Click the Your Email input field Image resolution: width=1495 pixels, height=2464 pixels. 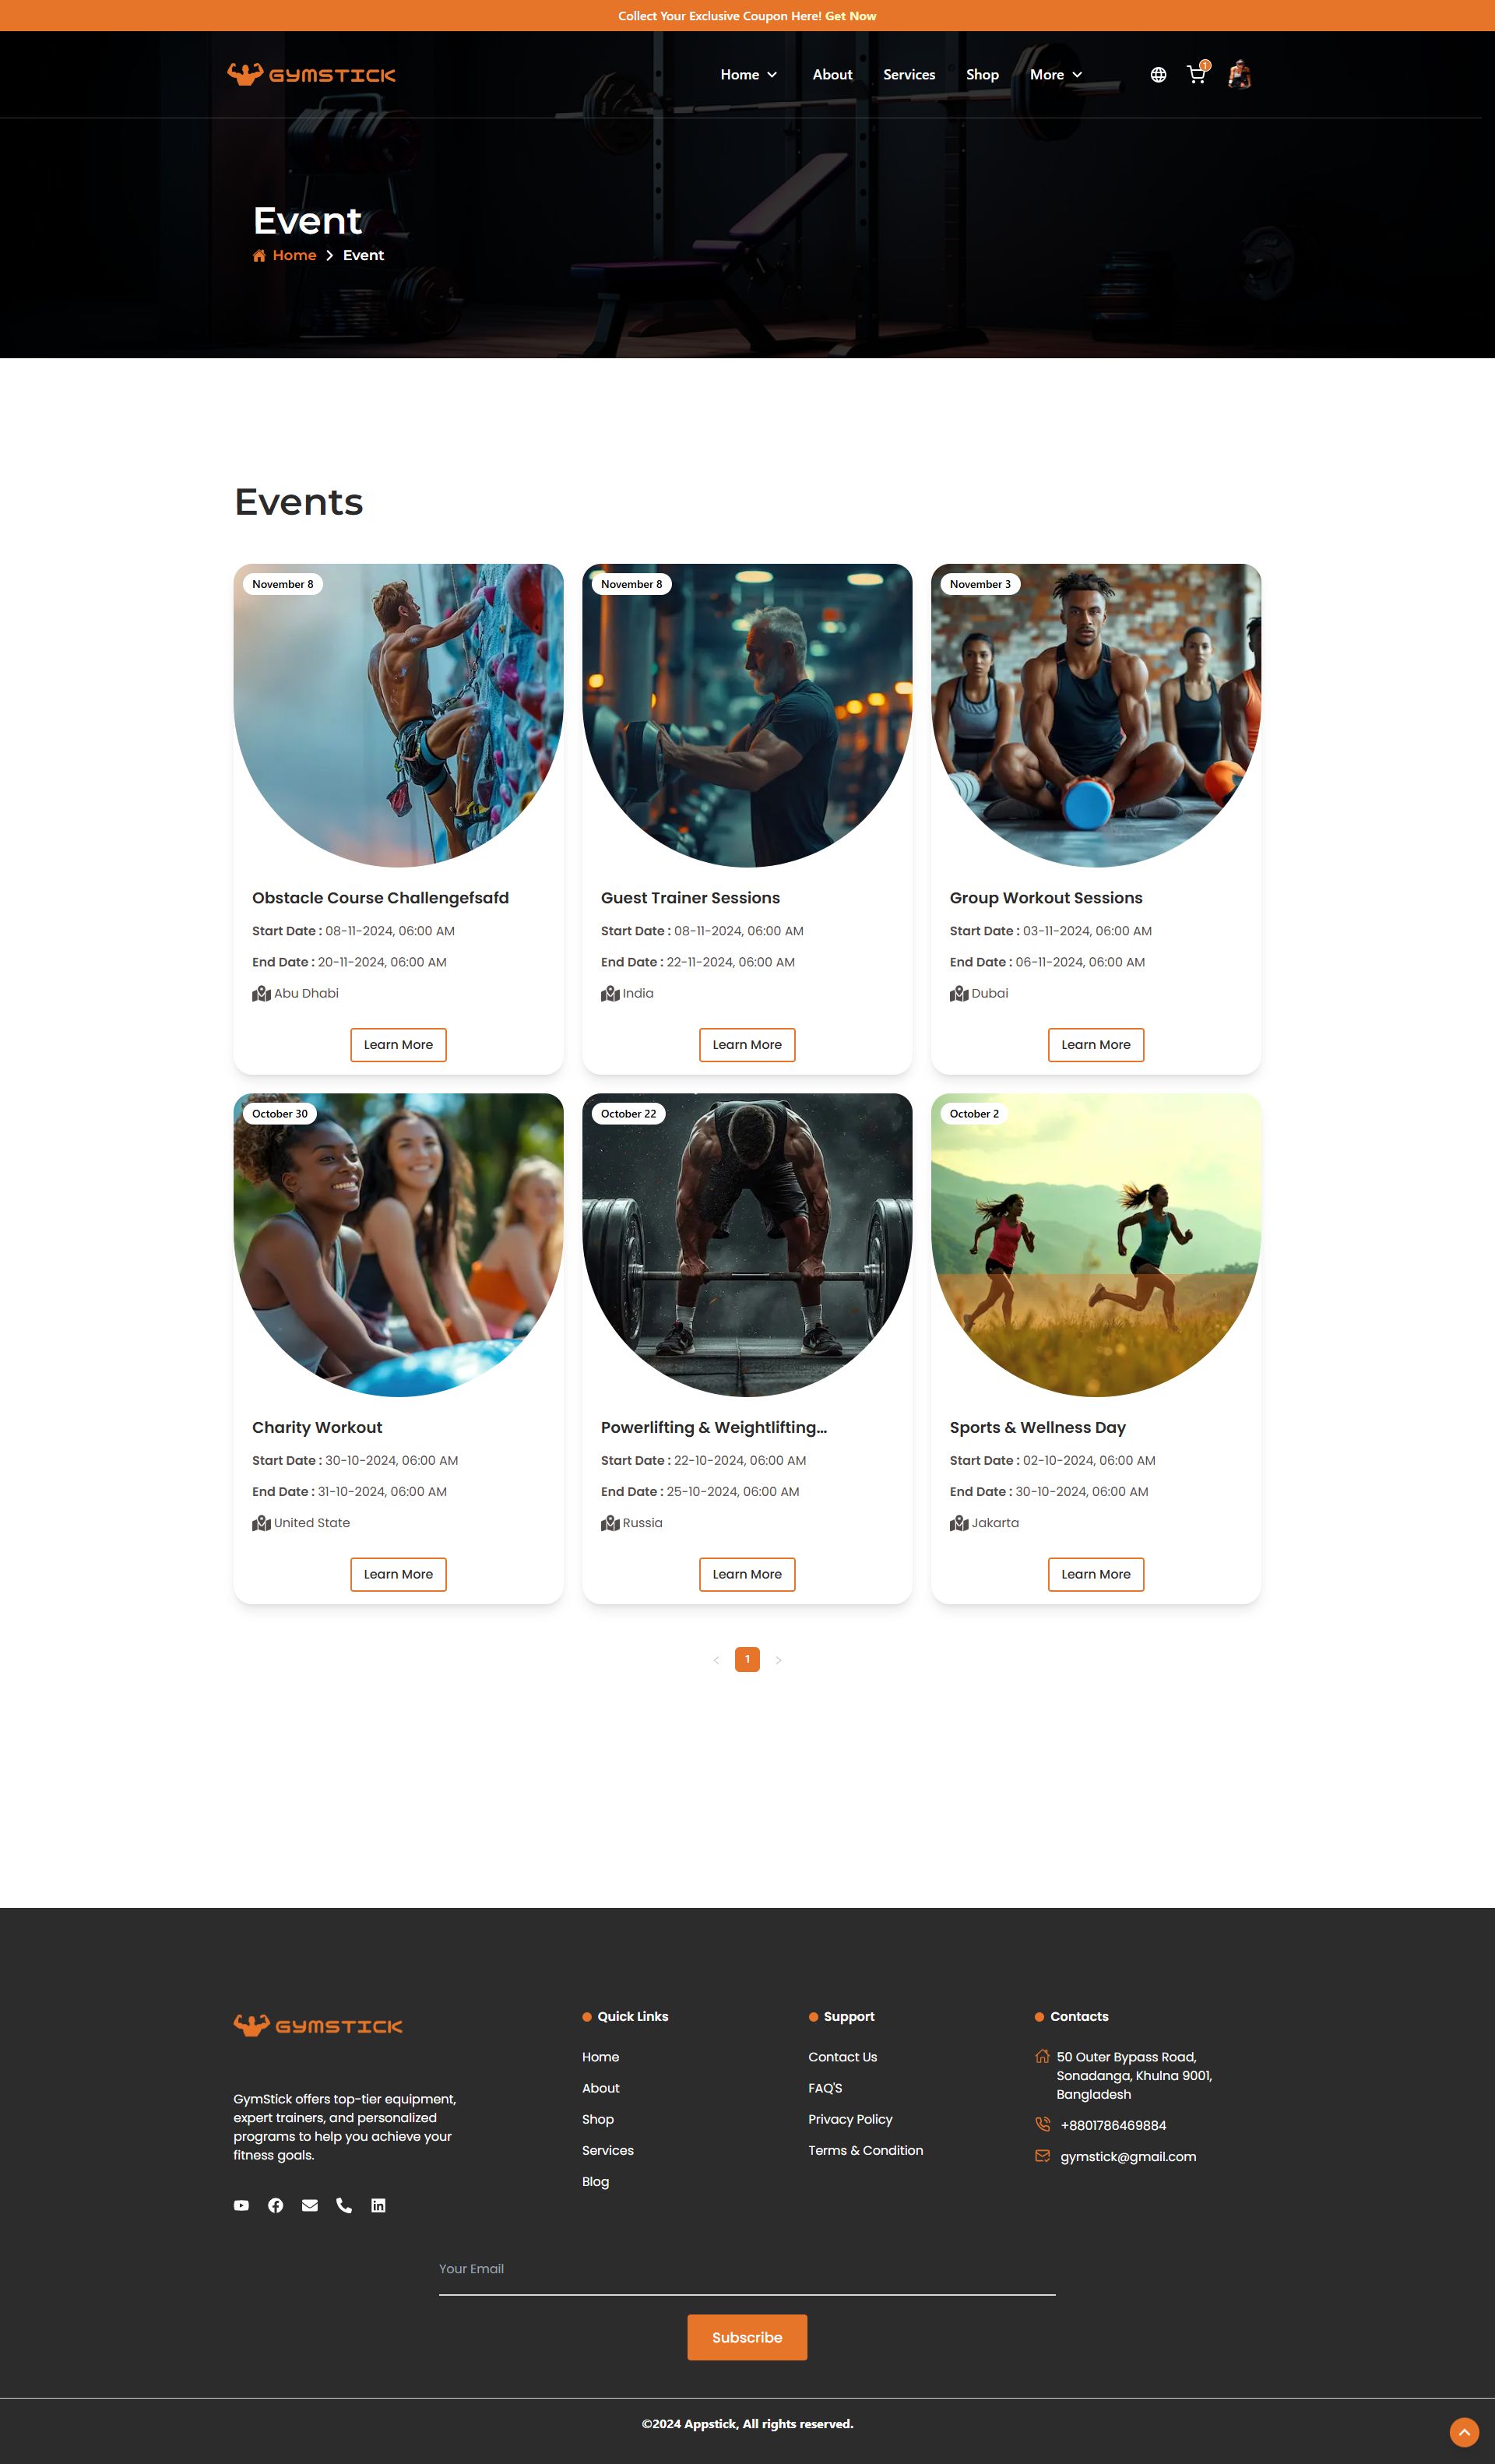click(747, 2270)
